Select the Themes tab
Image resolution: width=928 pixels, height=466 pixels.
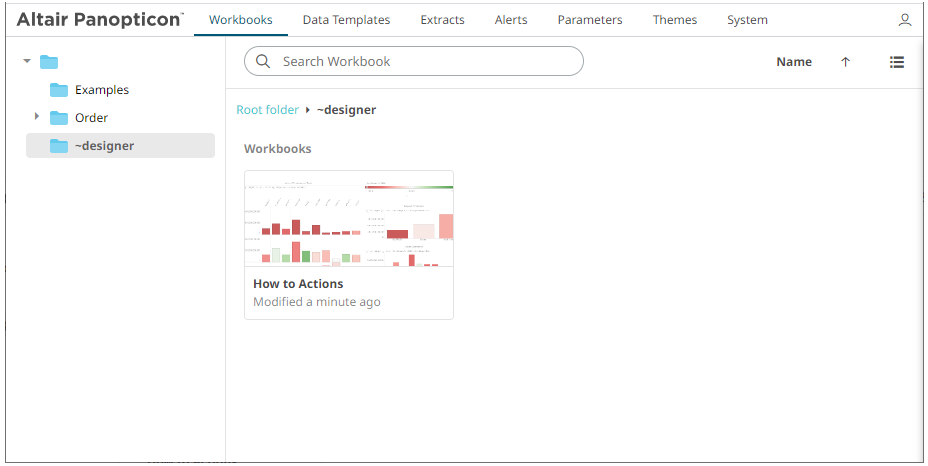(x=675, y=20)
